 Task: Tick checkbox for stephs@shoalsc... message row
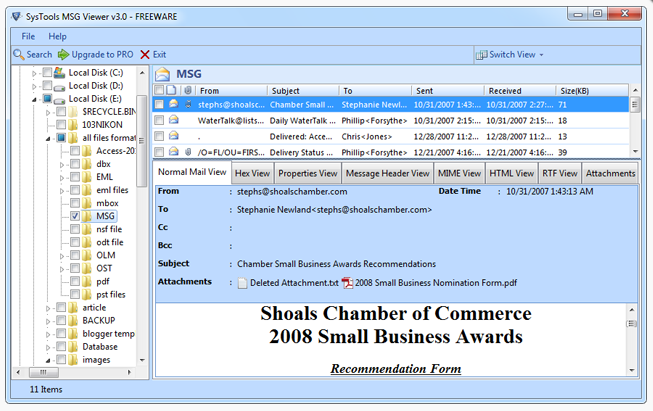point(159,105)
